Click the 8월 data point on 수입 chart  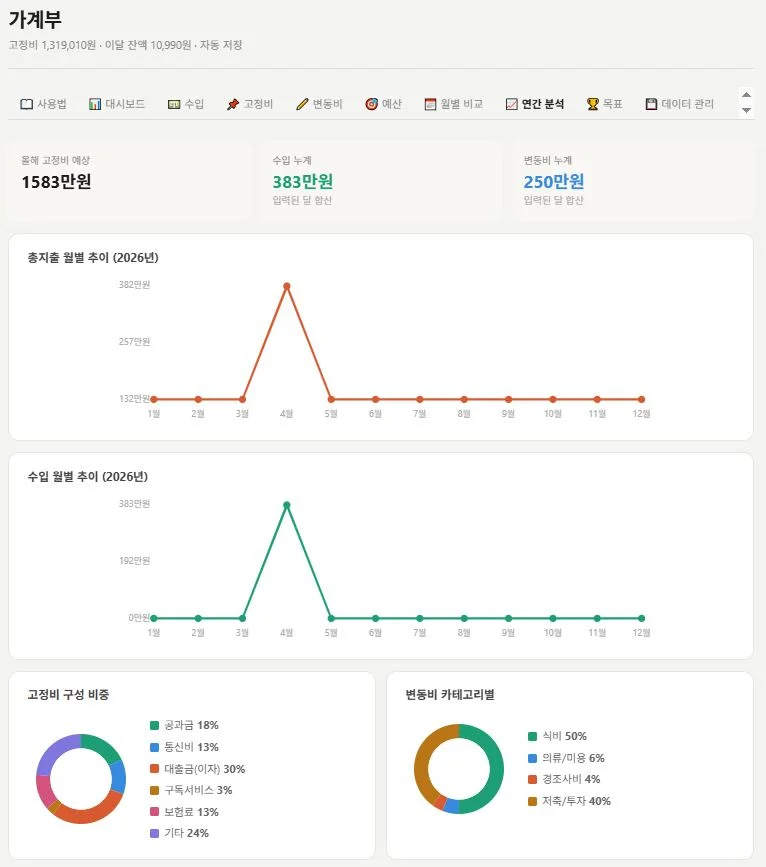[x=464, y=618]
